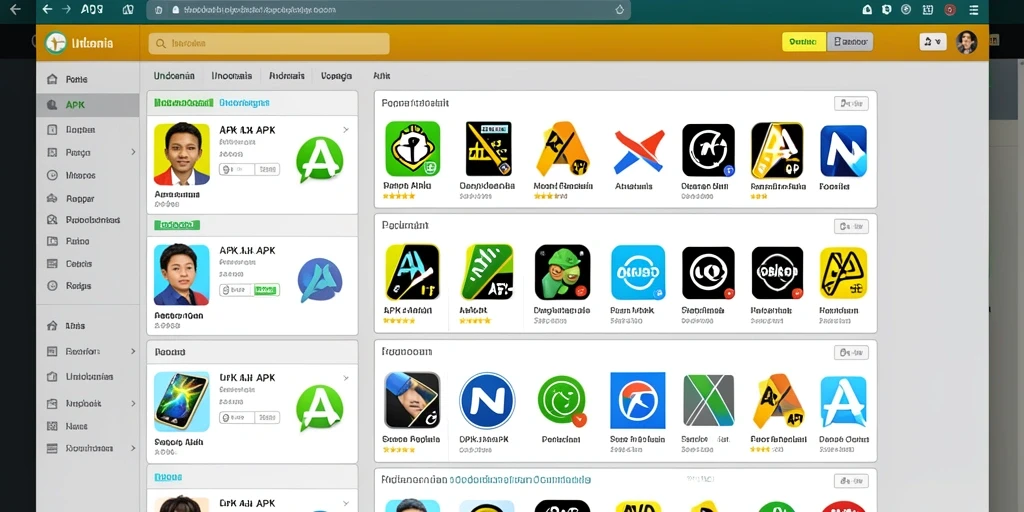
Task: Toggle green button segment in blue-portrait card
Action: click(266, 289)
